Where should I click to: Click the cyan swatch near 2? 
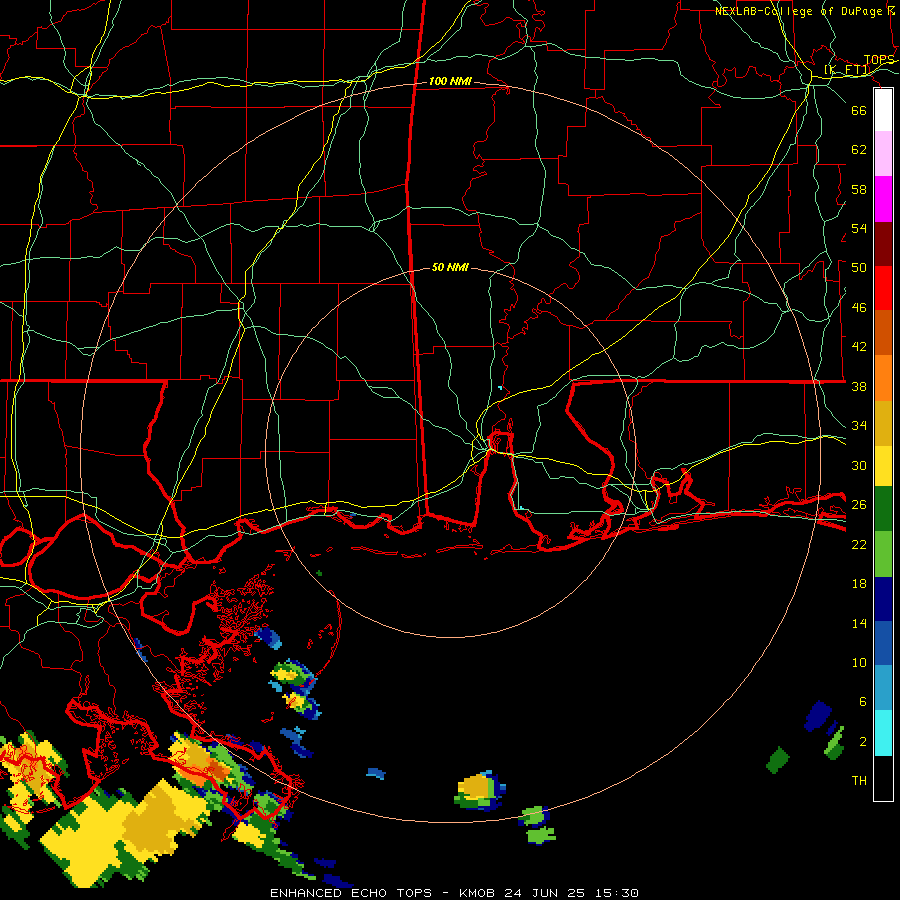point(883,733)
